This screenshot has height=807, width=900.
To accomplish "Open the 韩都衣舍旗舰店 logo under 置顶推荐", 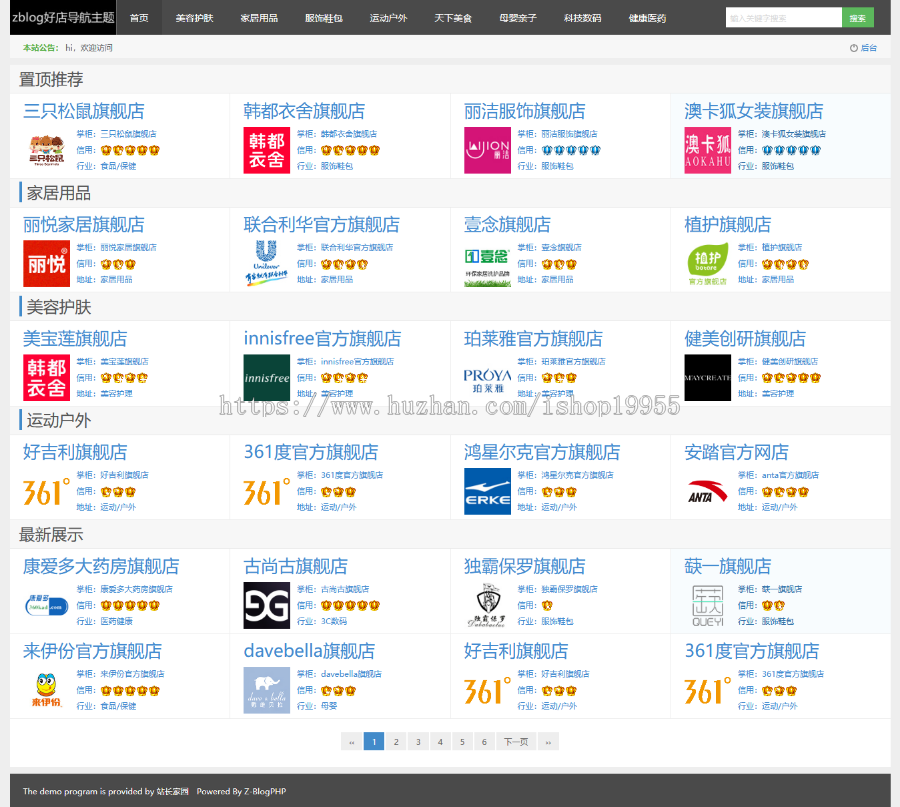I will 266,150.
